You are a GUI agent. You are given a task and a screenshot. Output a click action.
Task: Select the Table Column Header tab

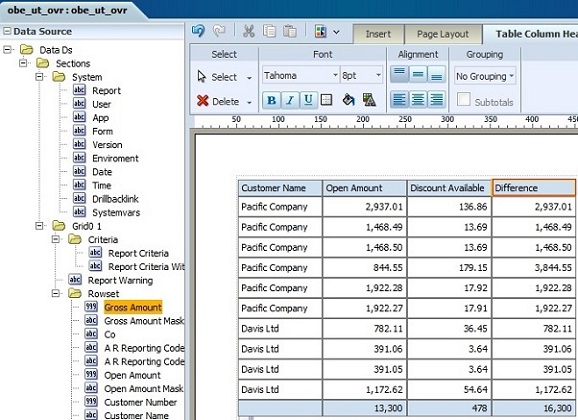tap(531, 34)
